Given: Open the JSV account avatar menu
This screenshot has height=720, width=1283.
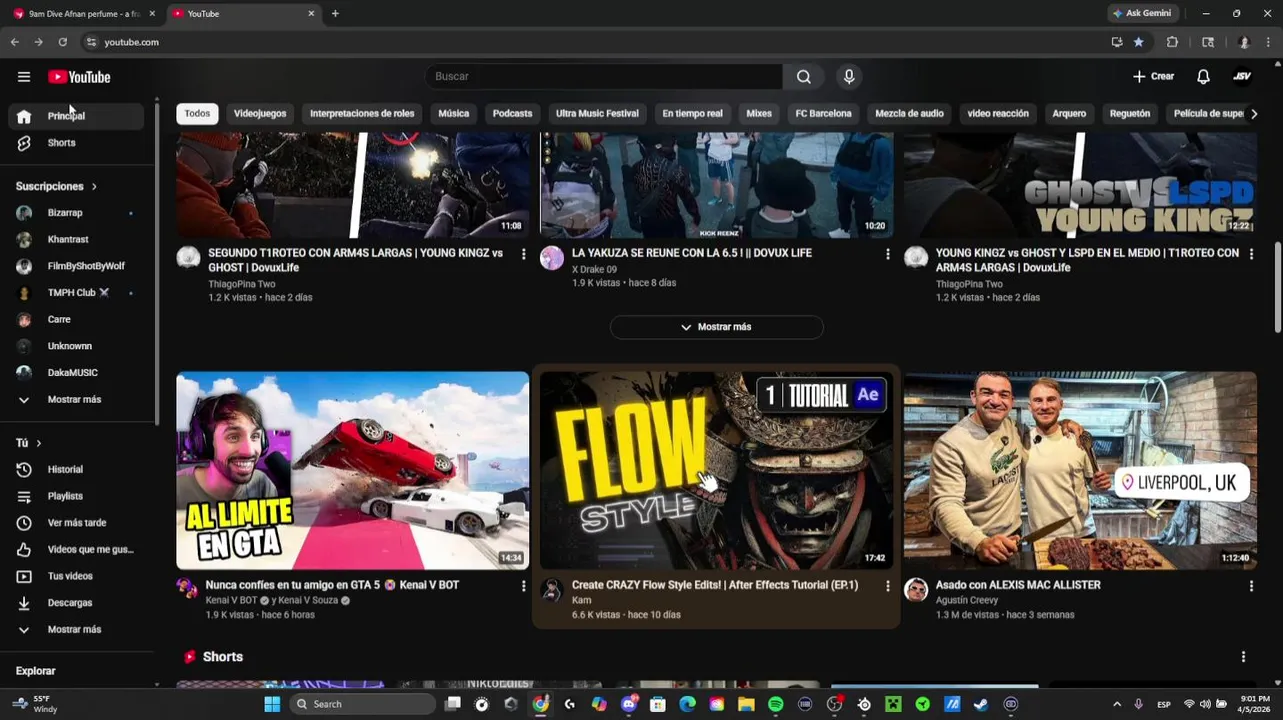Looking at the screenshot, I should click(x=1242, y=77).
